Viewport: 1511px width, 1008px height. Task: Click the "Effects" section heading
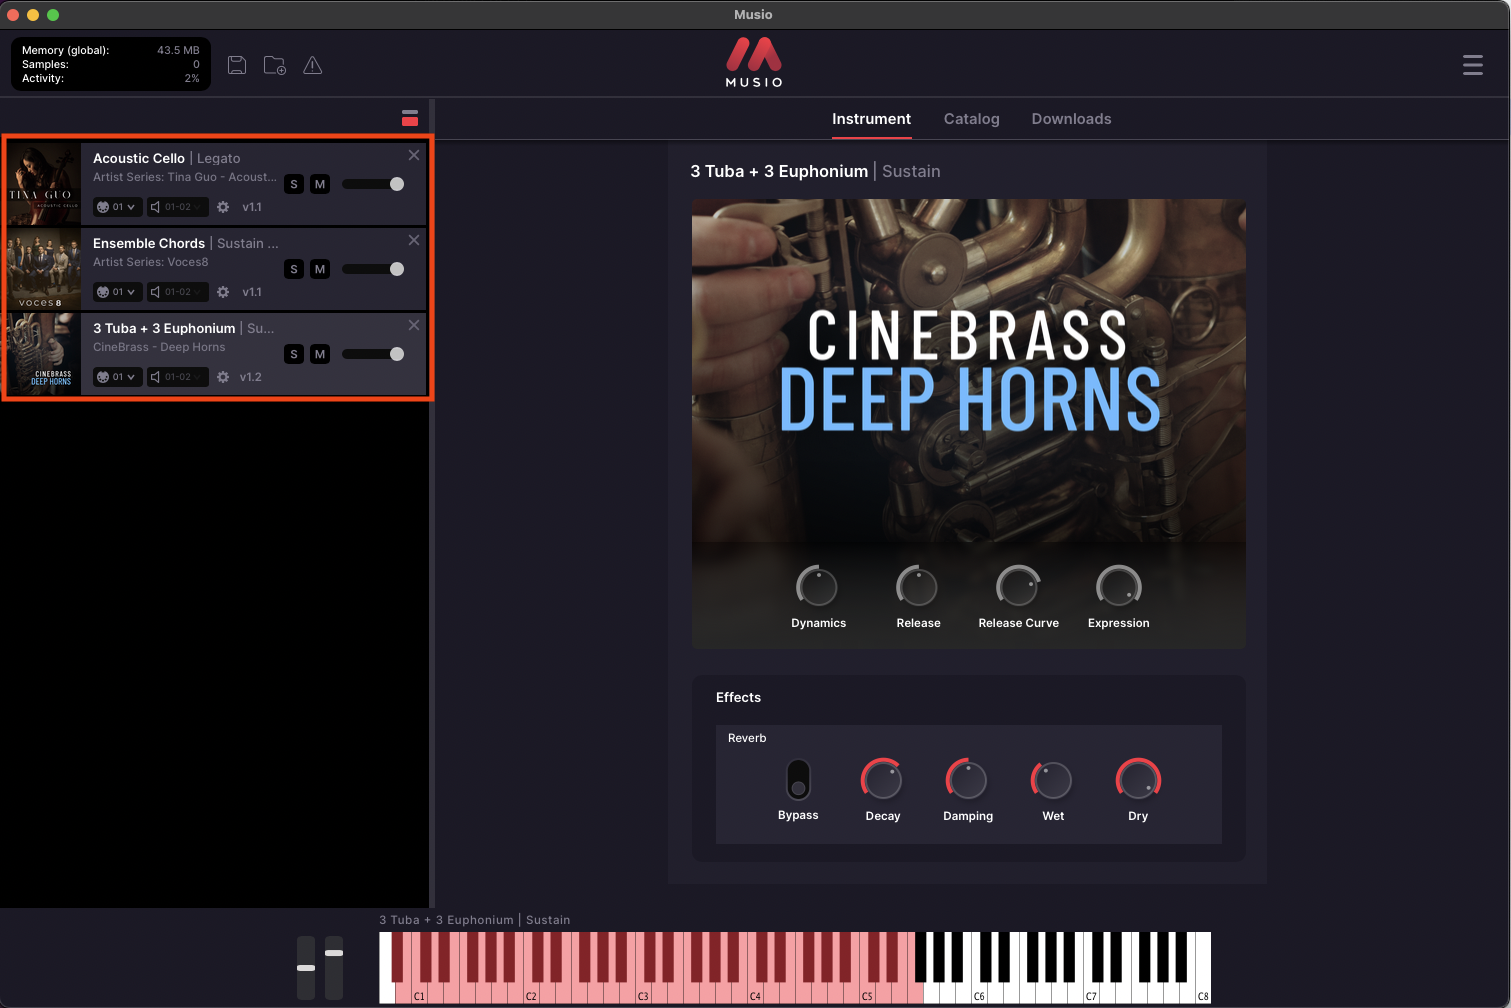(738, 697)
